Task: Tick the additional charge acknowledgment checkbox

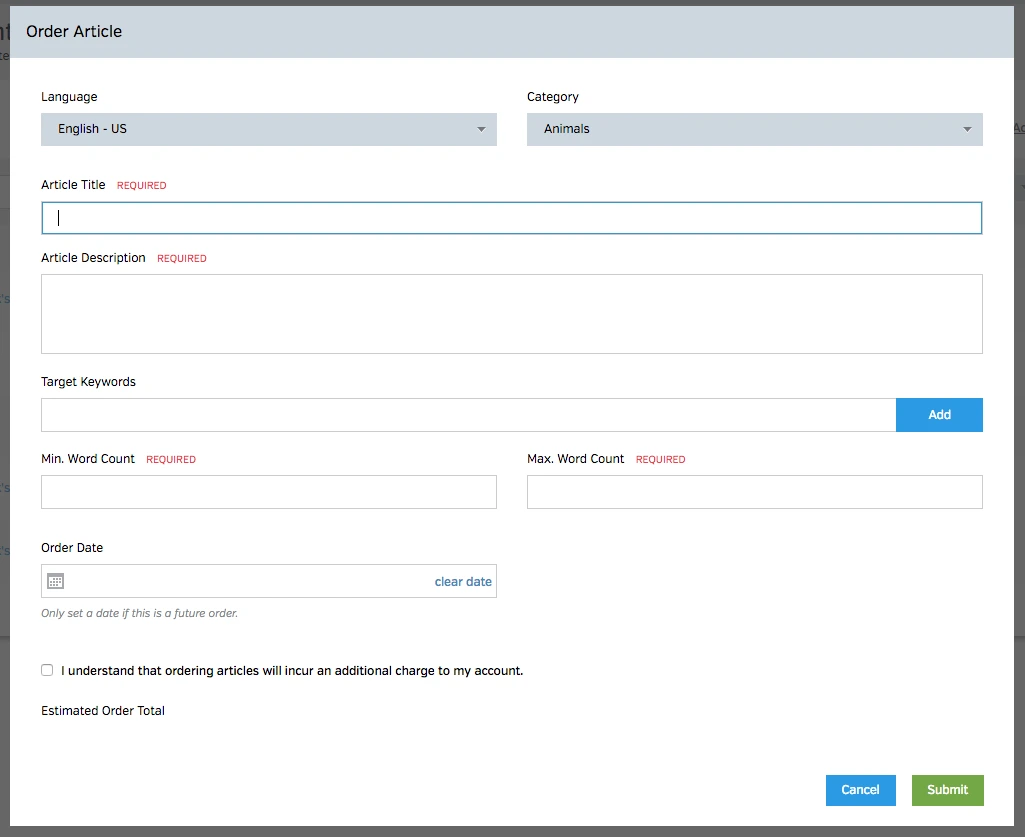Action: (x=47, y=670)
